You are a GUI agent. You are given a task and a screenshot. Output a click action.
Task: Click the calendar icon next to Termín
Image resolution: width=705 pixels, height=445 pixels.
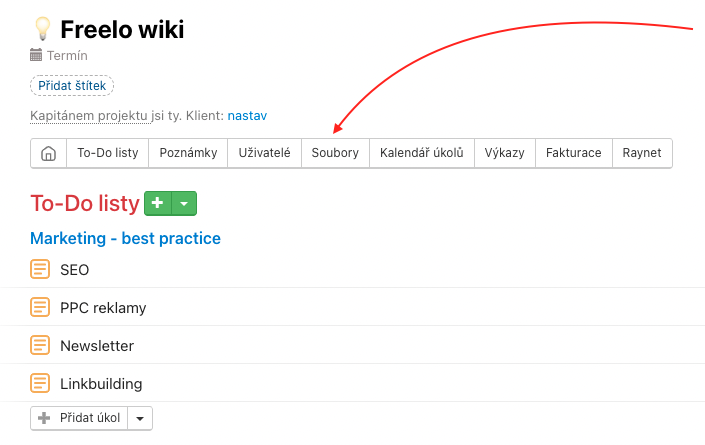pyautogui.click(x=36, y=55)
